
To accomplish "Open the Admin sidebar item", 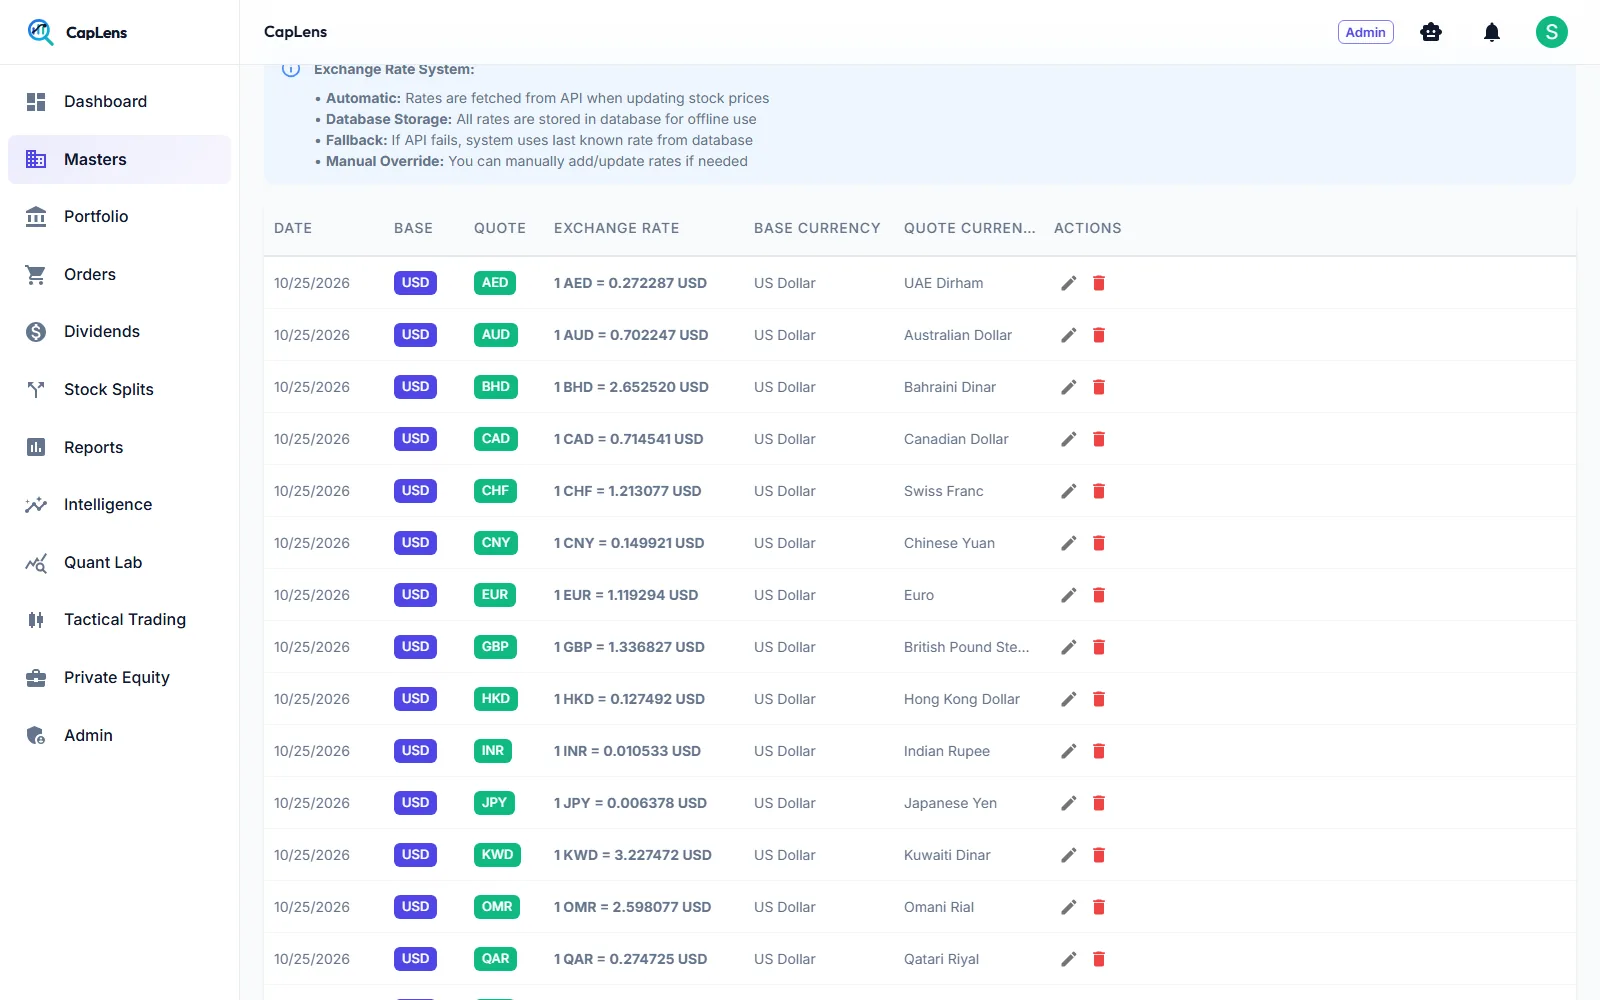I will point(119,735).
